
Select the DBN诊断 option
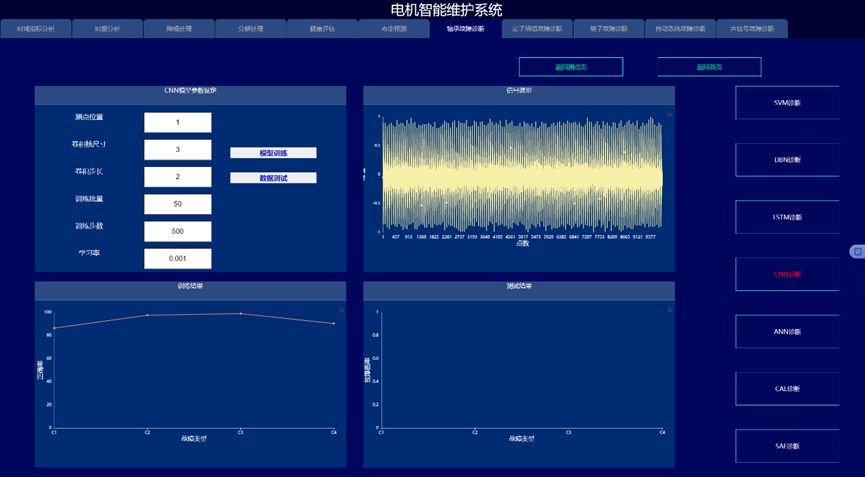787,159
